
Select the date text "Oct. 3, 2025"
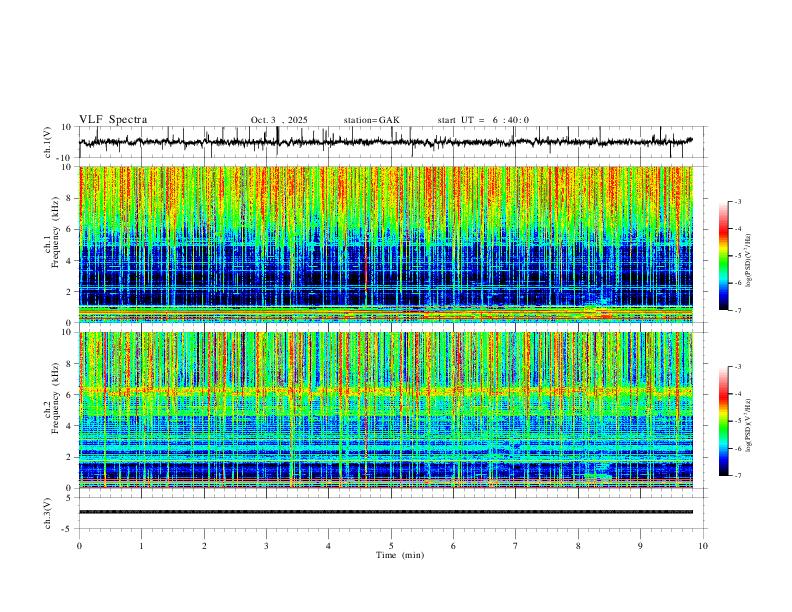[279, 120]
